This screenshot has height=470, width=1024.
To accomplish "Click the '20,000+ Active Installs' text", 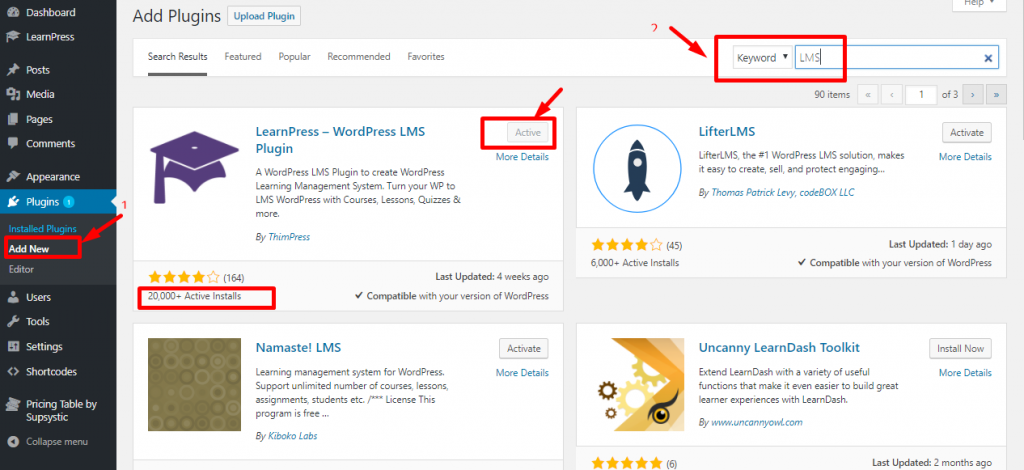I will (x=195, y=296).
